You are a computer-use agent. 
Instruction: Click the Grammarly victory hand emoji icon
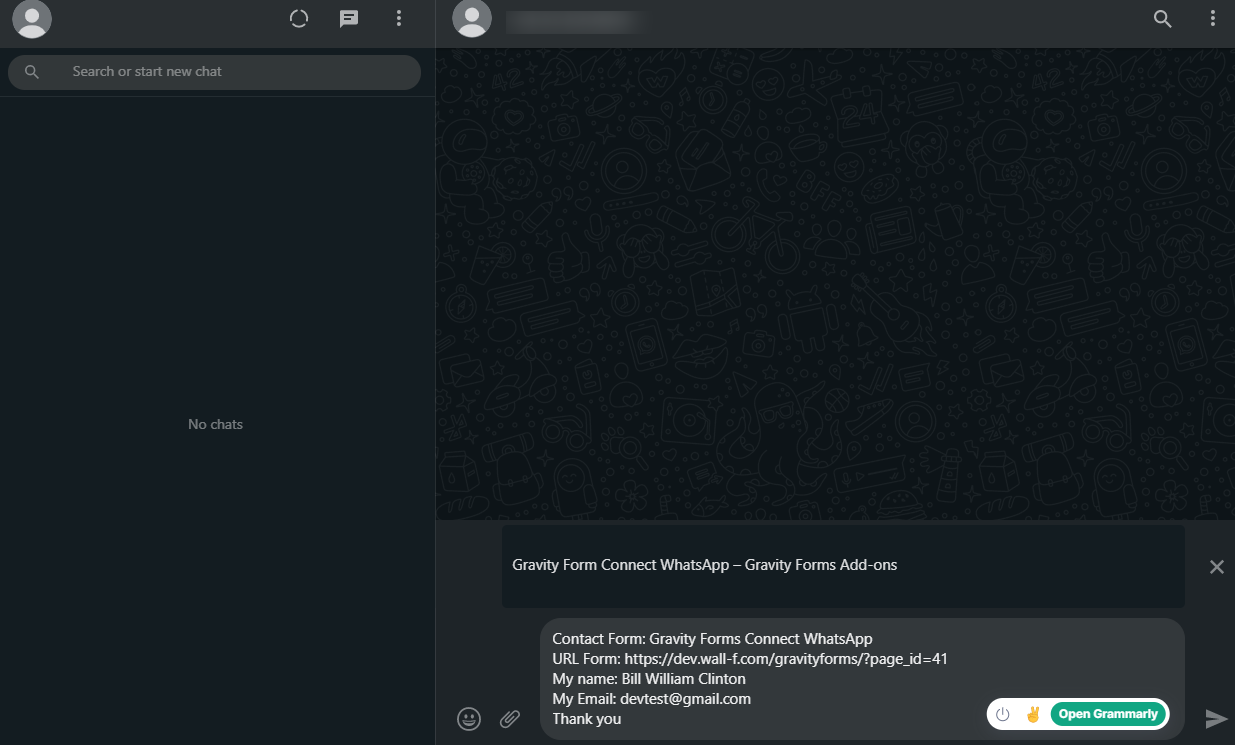[1033, 714]
